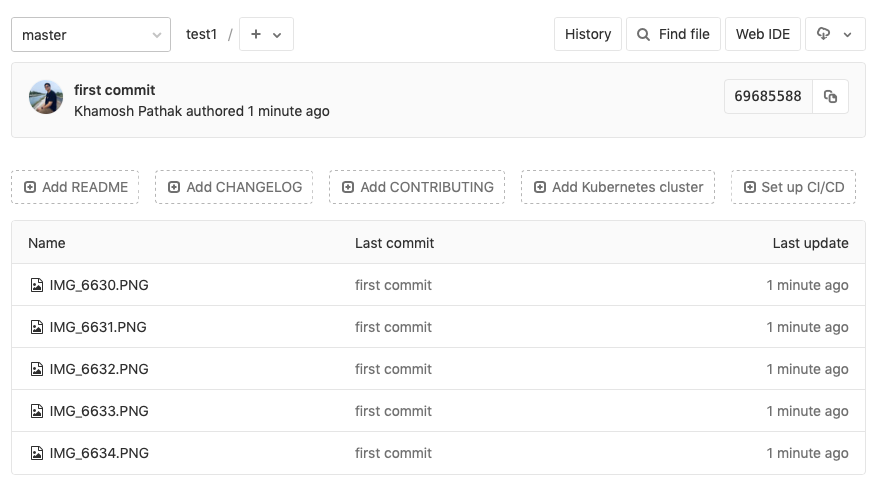Click the image file icon for IMG_6634.PNG
Screen dimensions: 876x487
tap(37, 453)
